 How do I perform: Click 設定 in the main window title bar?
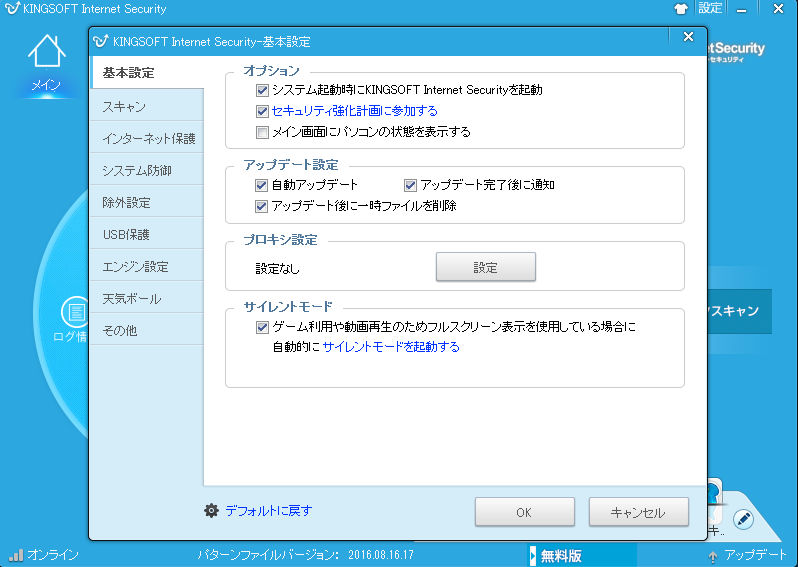(x=710, y=8)
